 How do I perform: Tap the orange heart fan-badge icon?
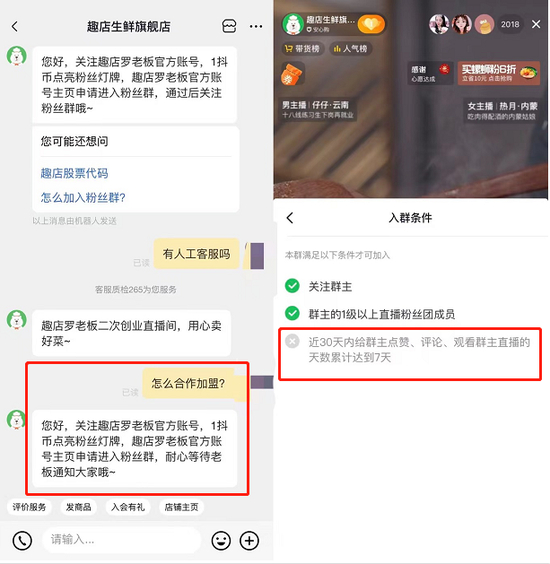click(371, 24)
